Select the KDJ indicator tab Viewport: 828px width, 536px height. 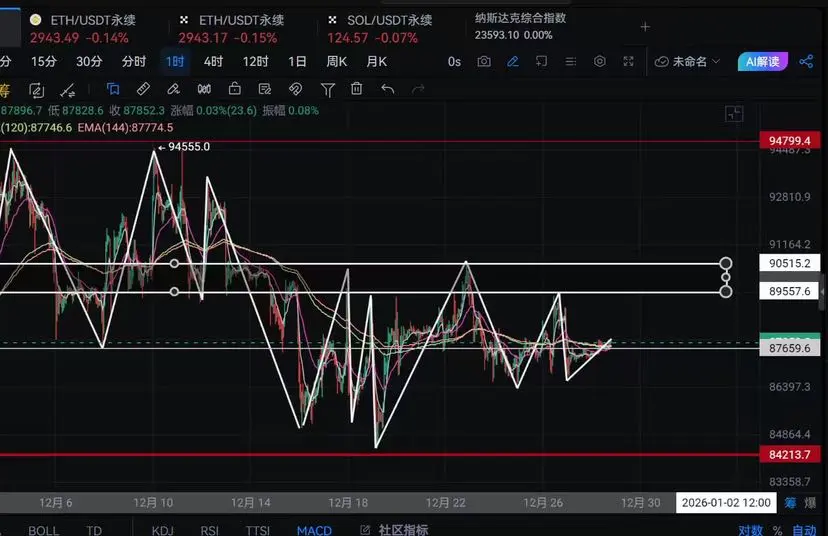tap(163, 530)
